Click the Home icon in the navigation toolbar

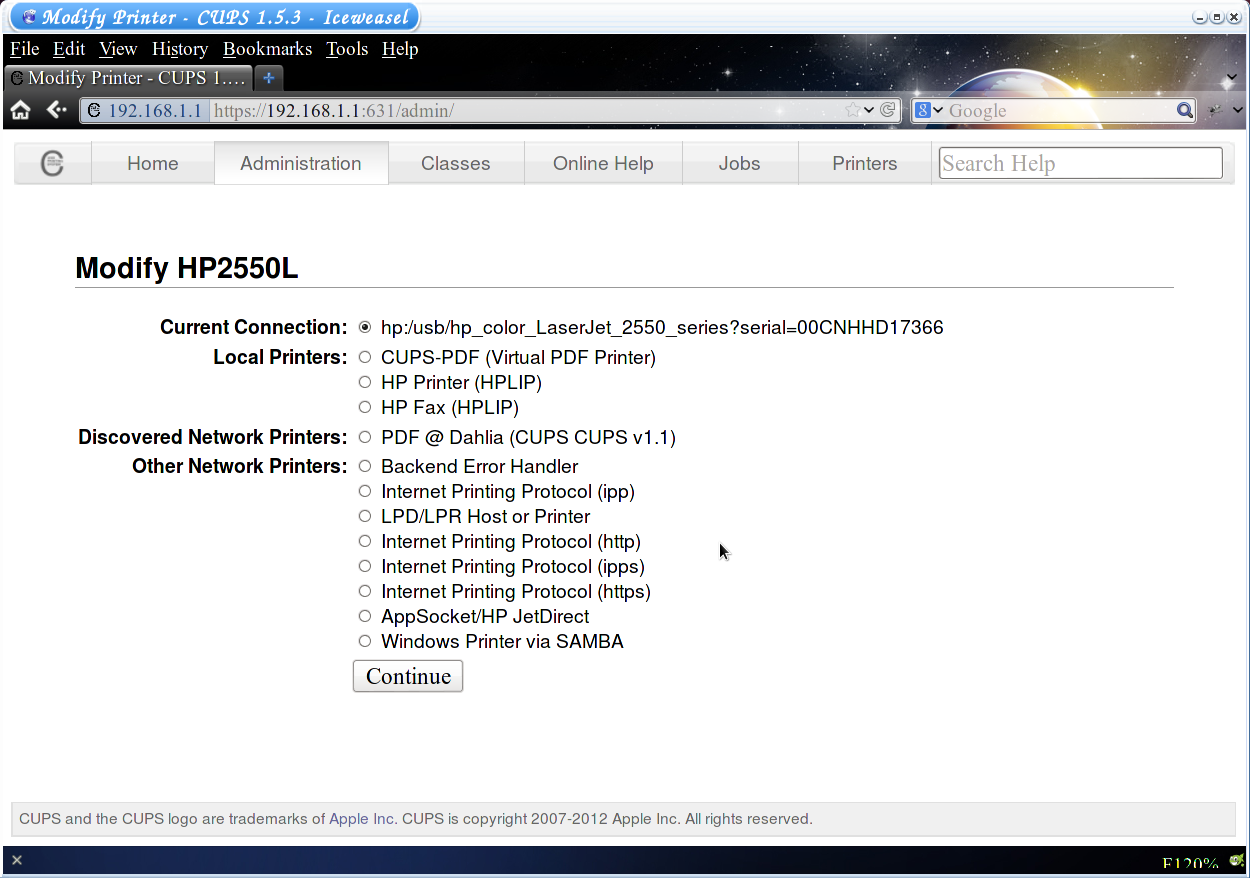tap(21, 110)
